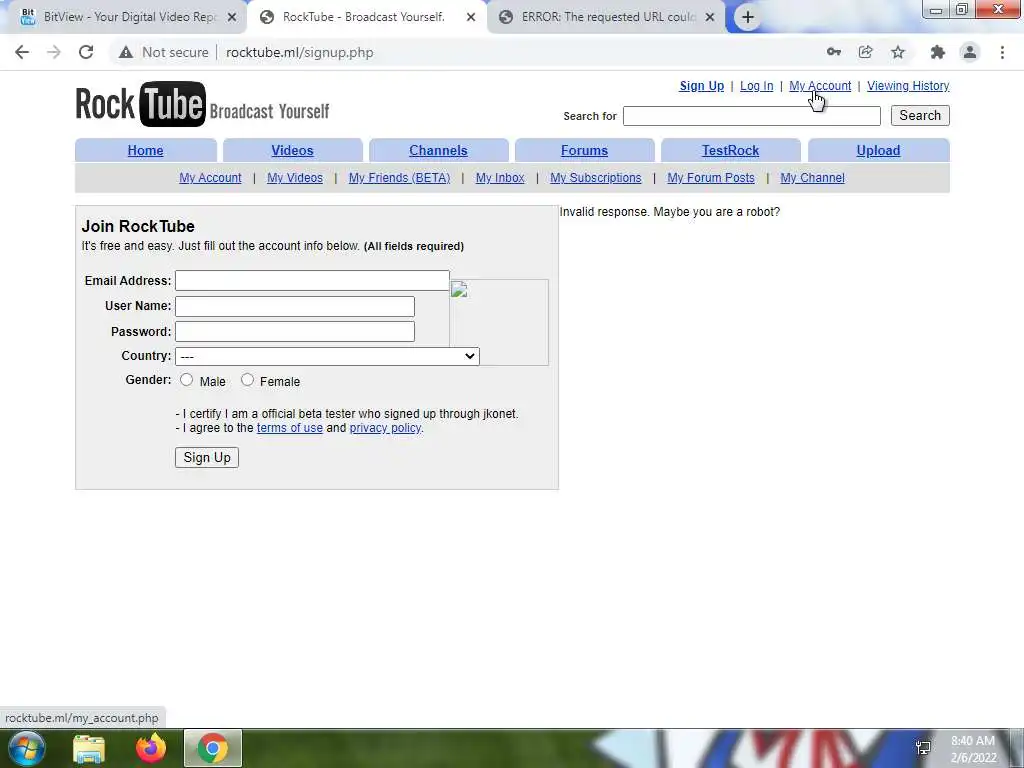Click the share page icon
The image size is (1024, 768).
(x=866, y=52)
